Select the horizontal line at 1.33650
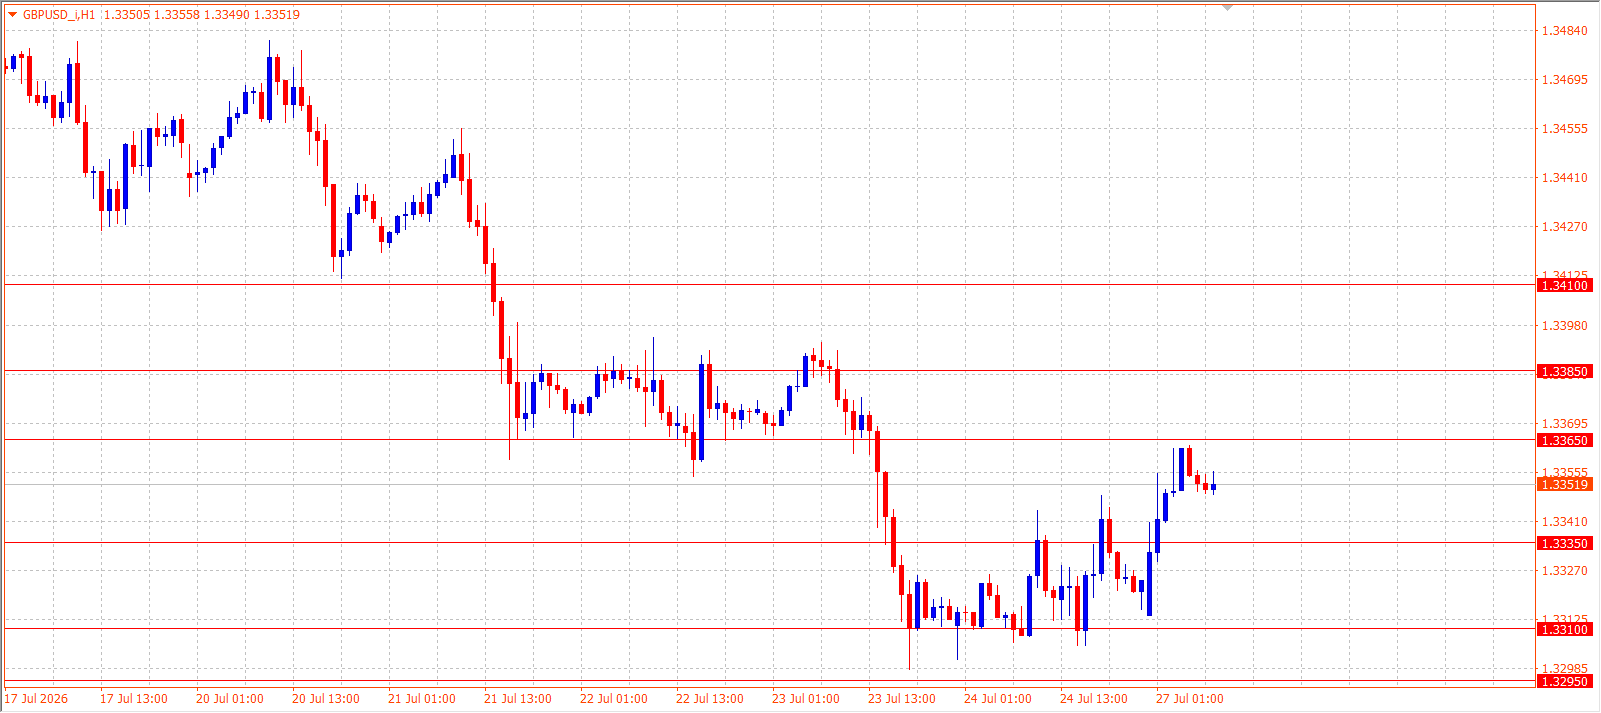Viewport: 1601px width, 713px height. (770, 440)
